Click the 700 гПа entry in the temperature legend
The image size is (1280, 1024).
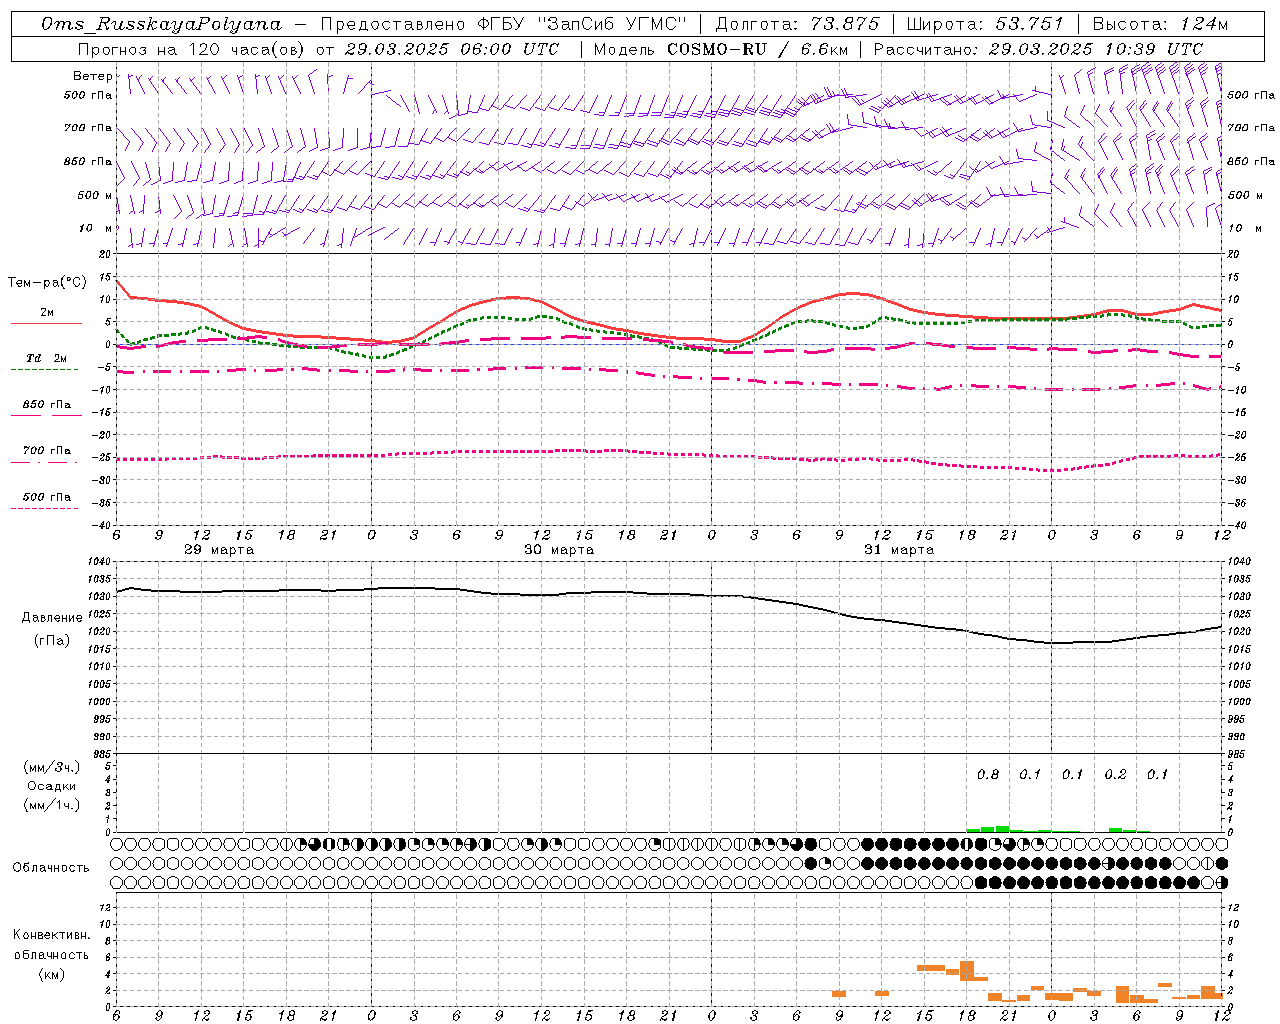pos(47,451)
